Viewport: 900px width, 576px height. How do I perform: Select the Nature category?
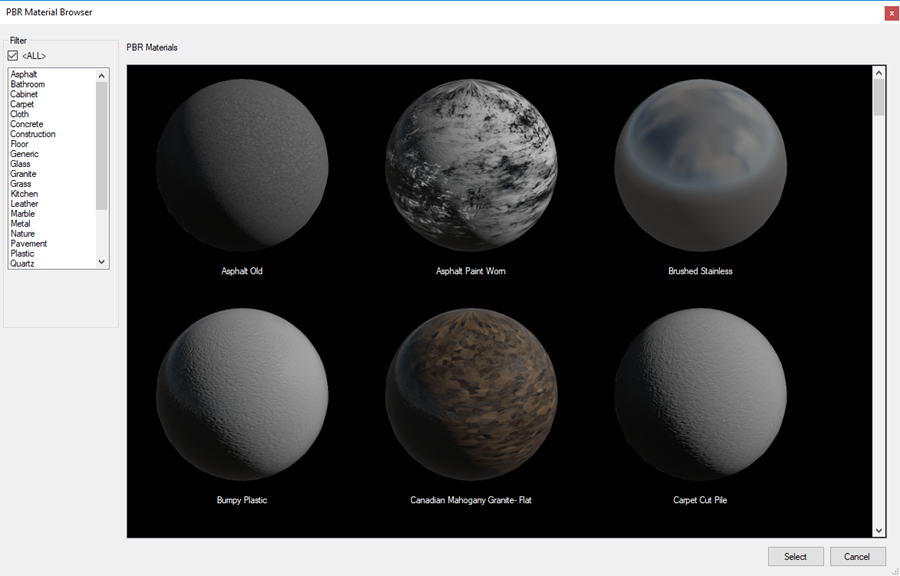[x=22, y=233]
